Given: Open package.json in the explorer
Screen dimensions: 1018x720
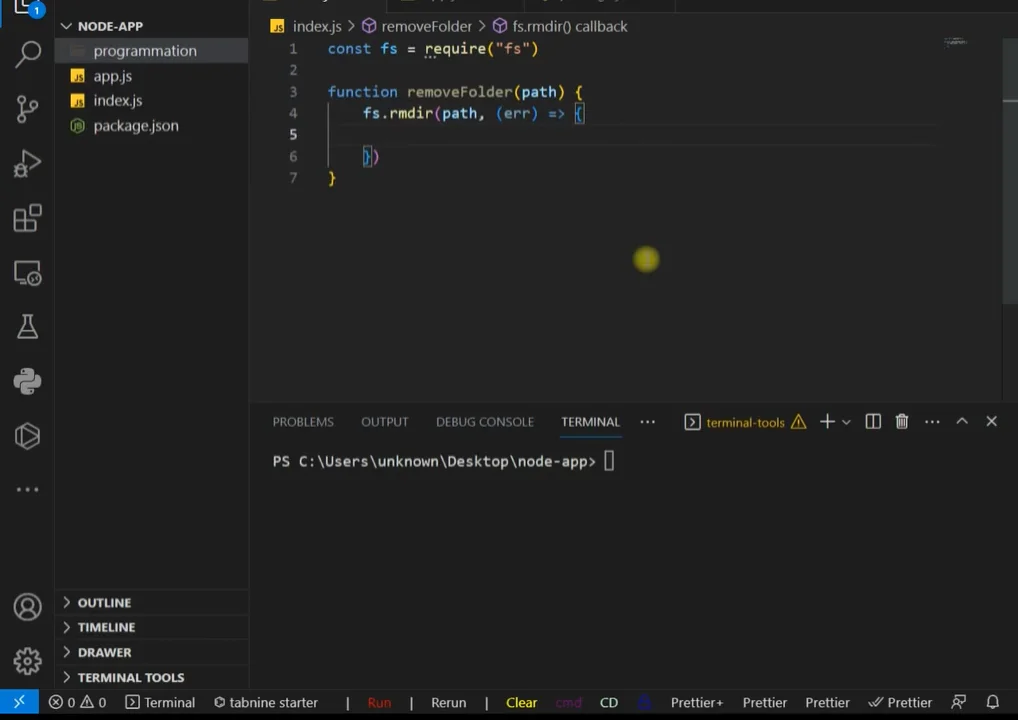Looking at the screenshot, I should (151, 126).
